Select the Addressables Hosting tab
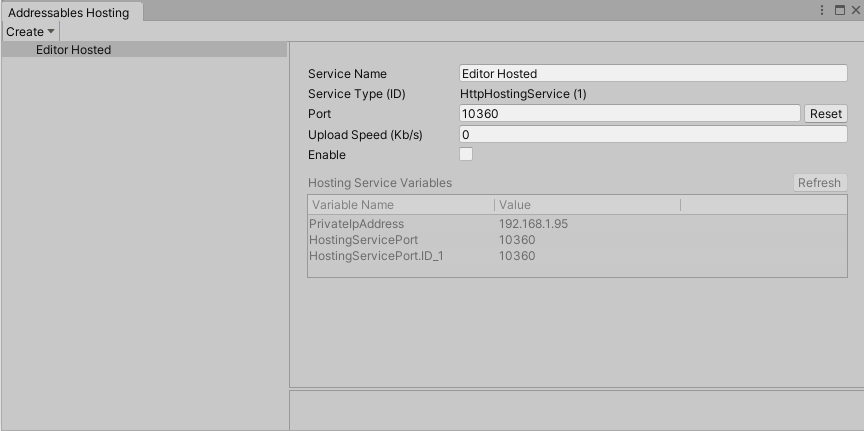864x431 pixels. (x=68, y=13)
